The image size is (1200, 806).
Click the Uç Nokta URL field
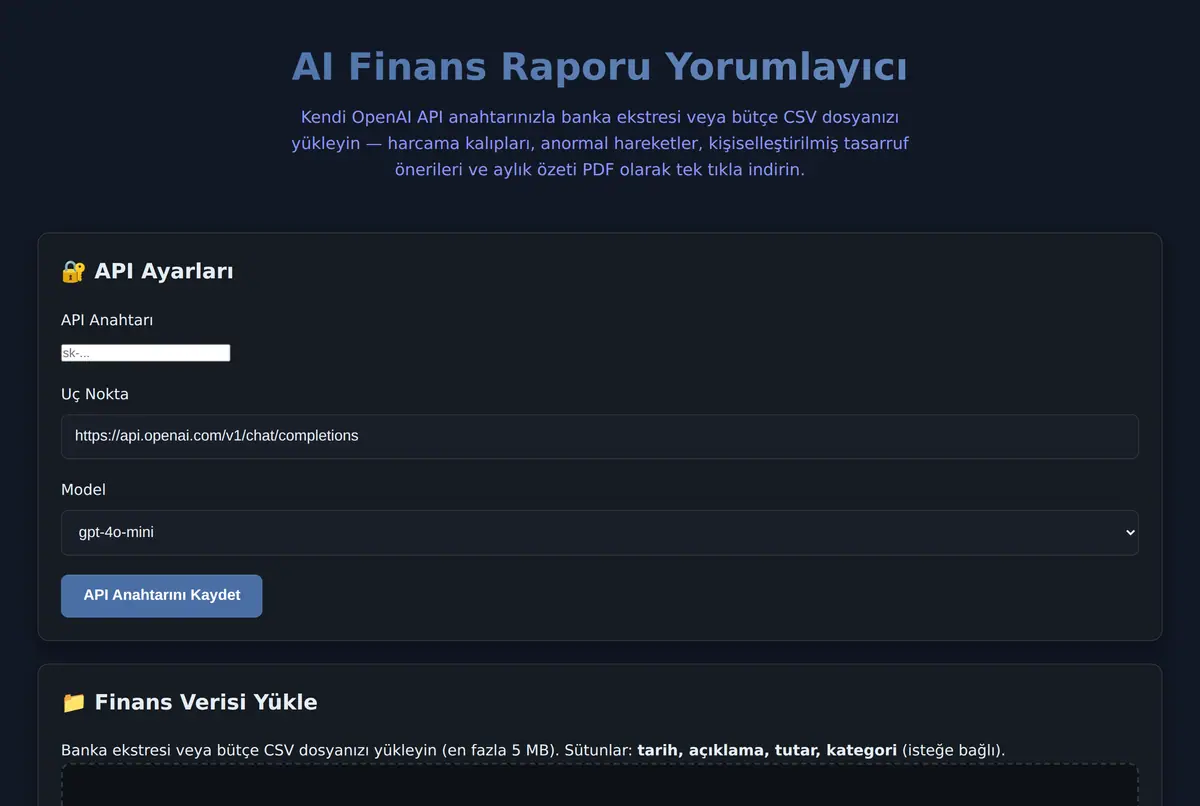pyautogui.click(x=600, y=437)
